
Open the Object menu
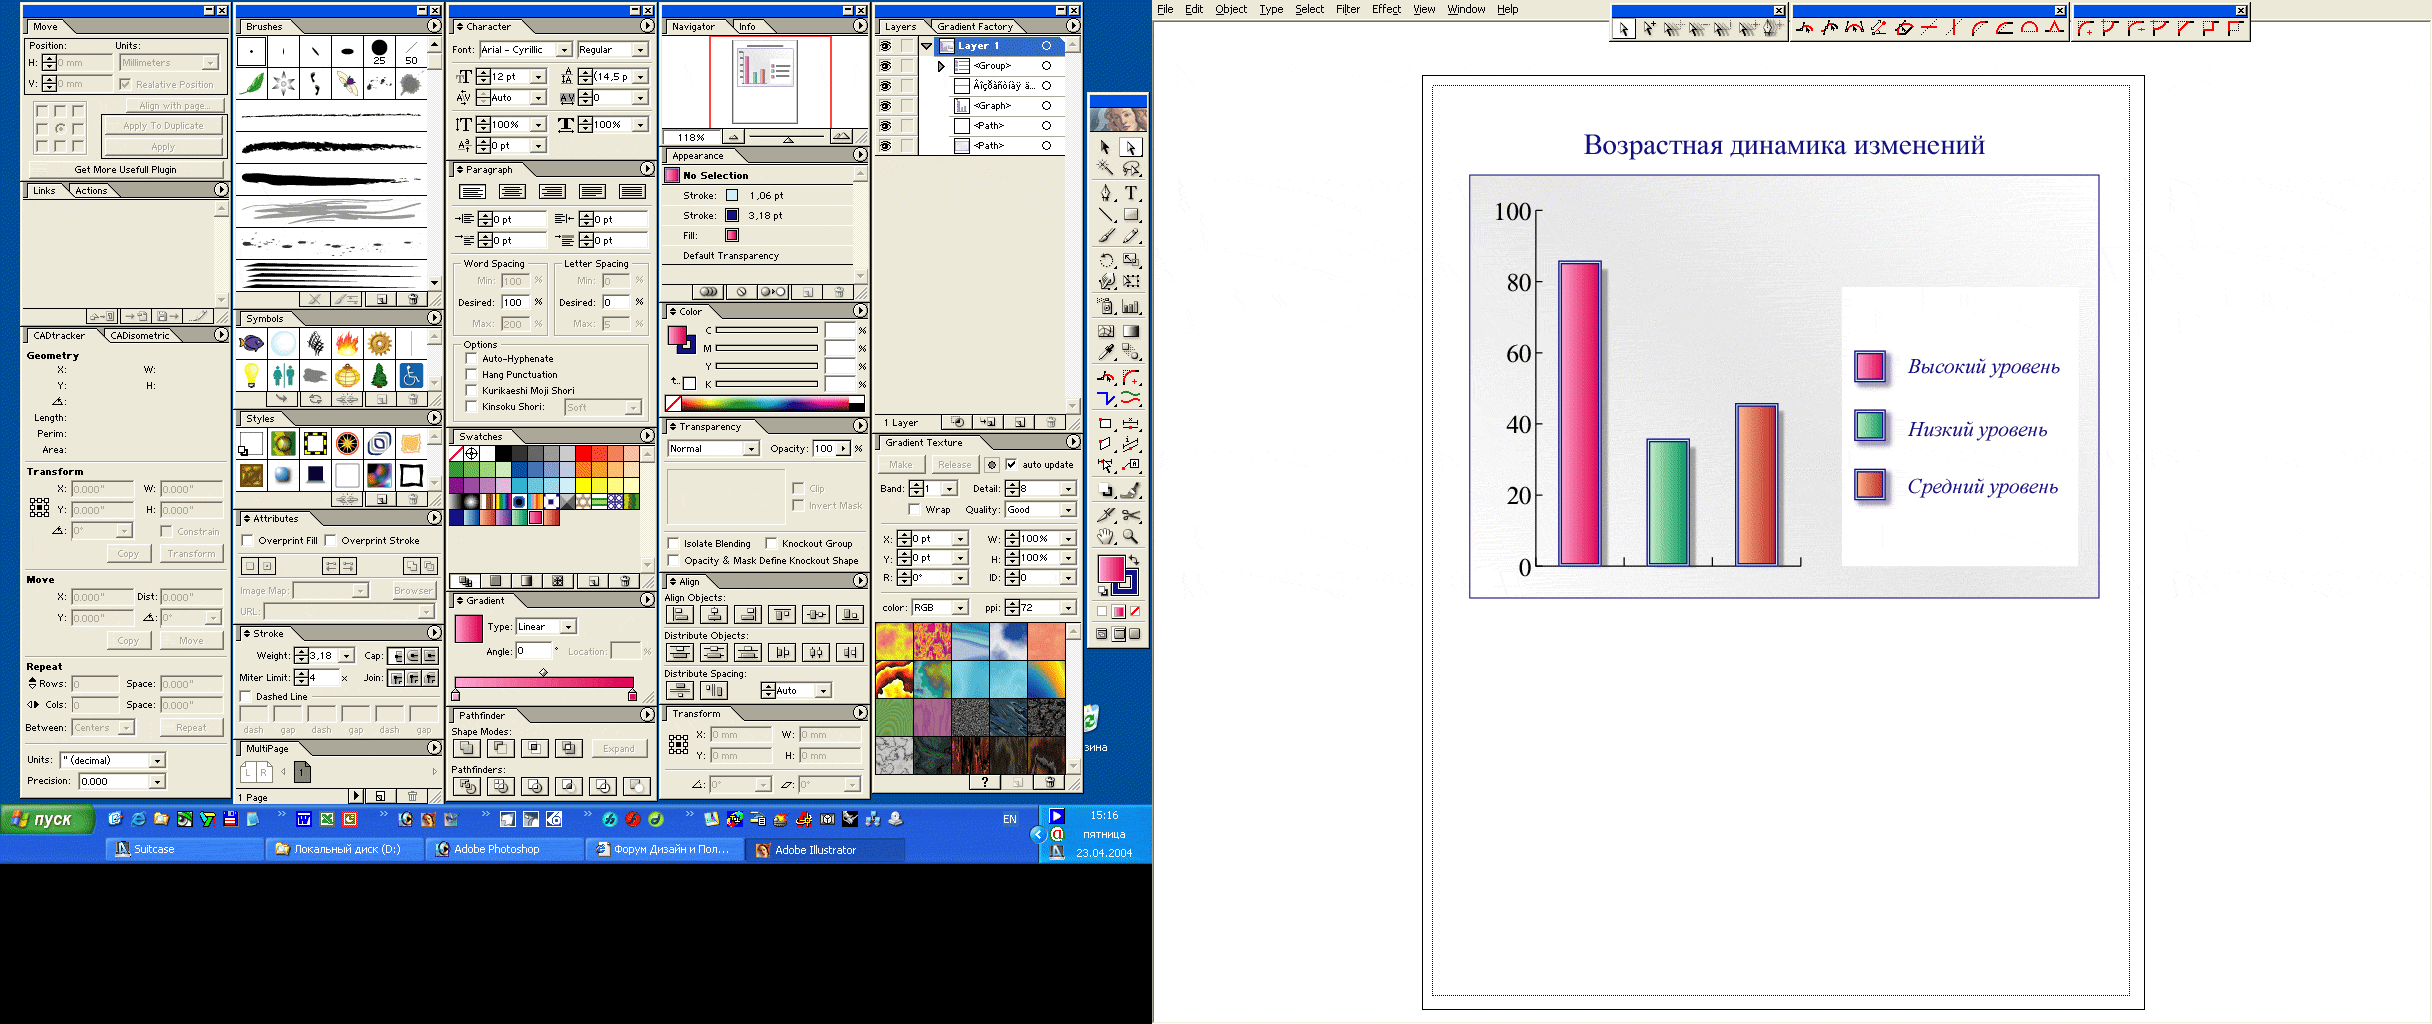click(x=1231, y=9)
